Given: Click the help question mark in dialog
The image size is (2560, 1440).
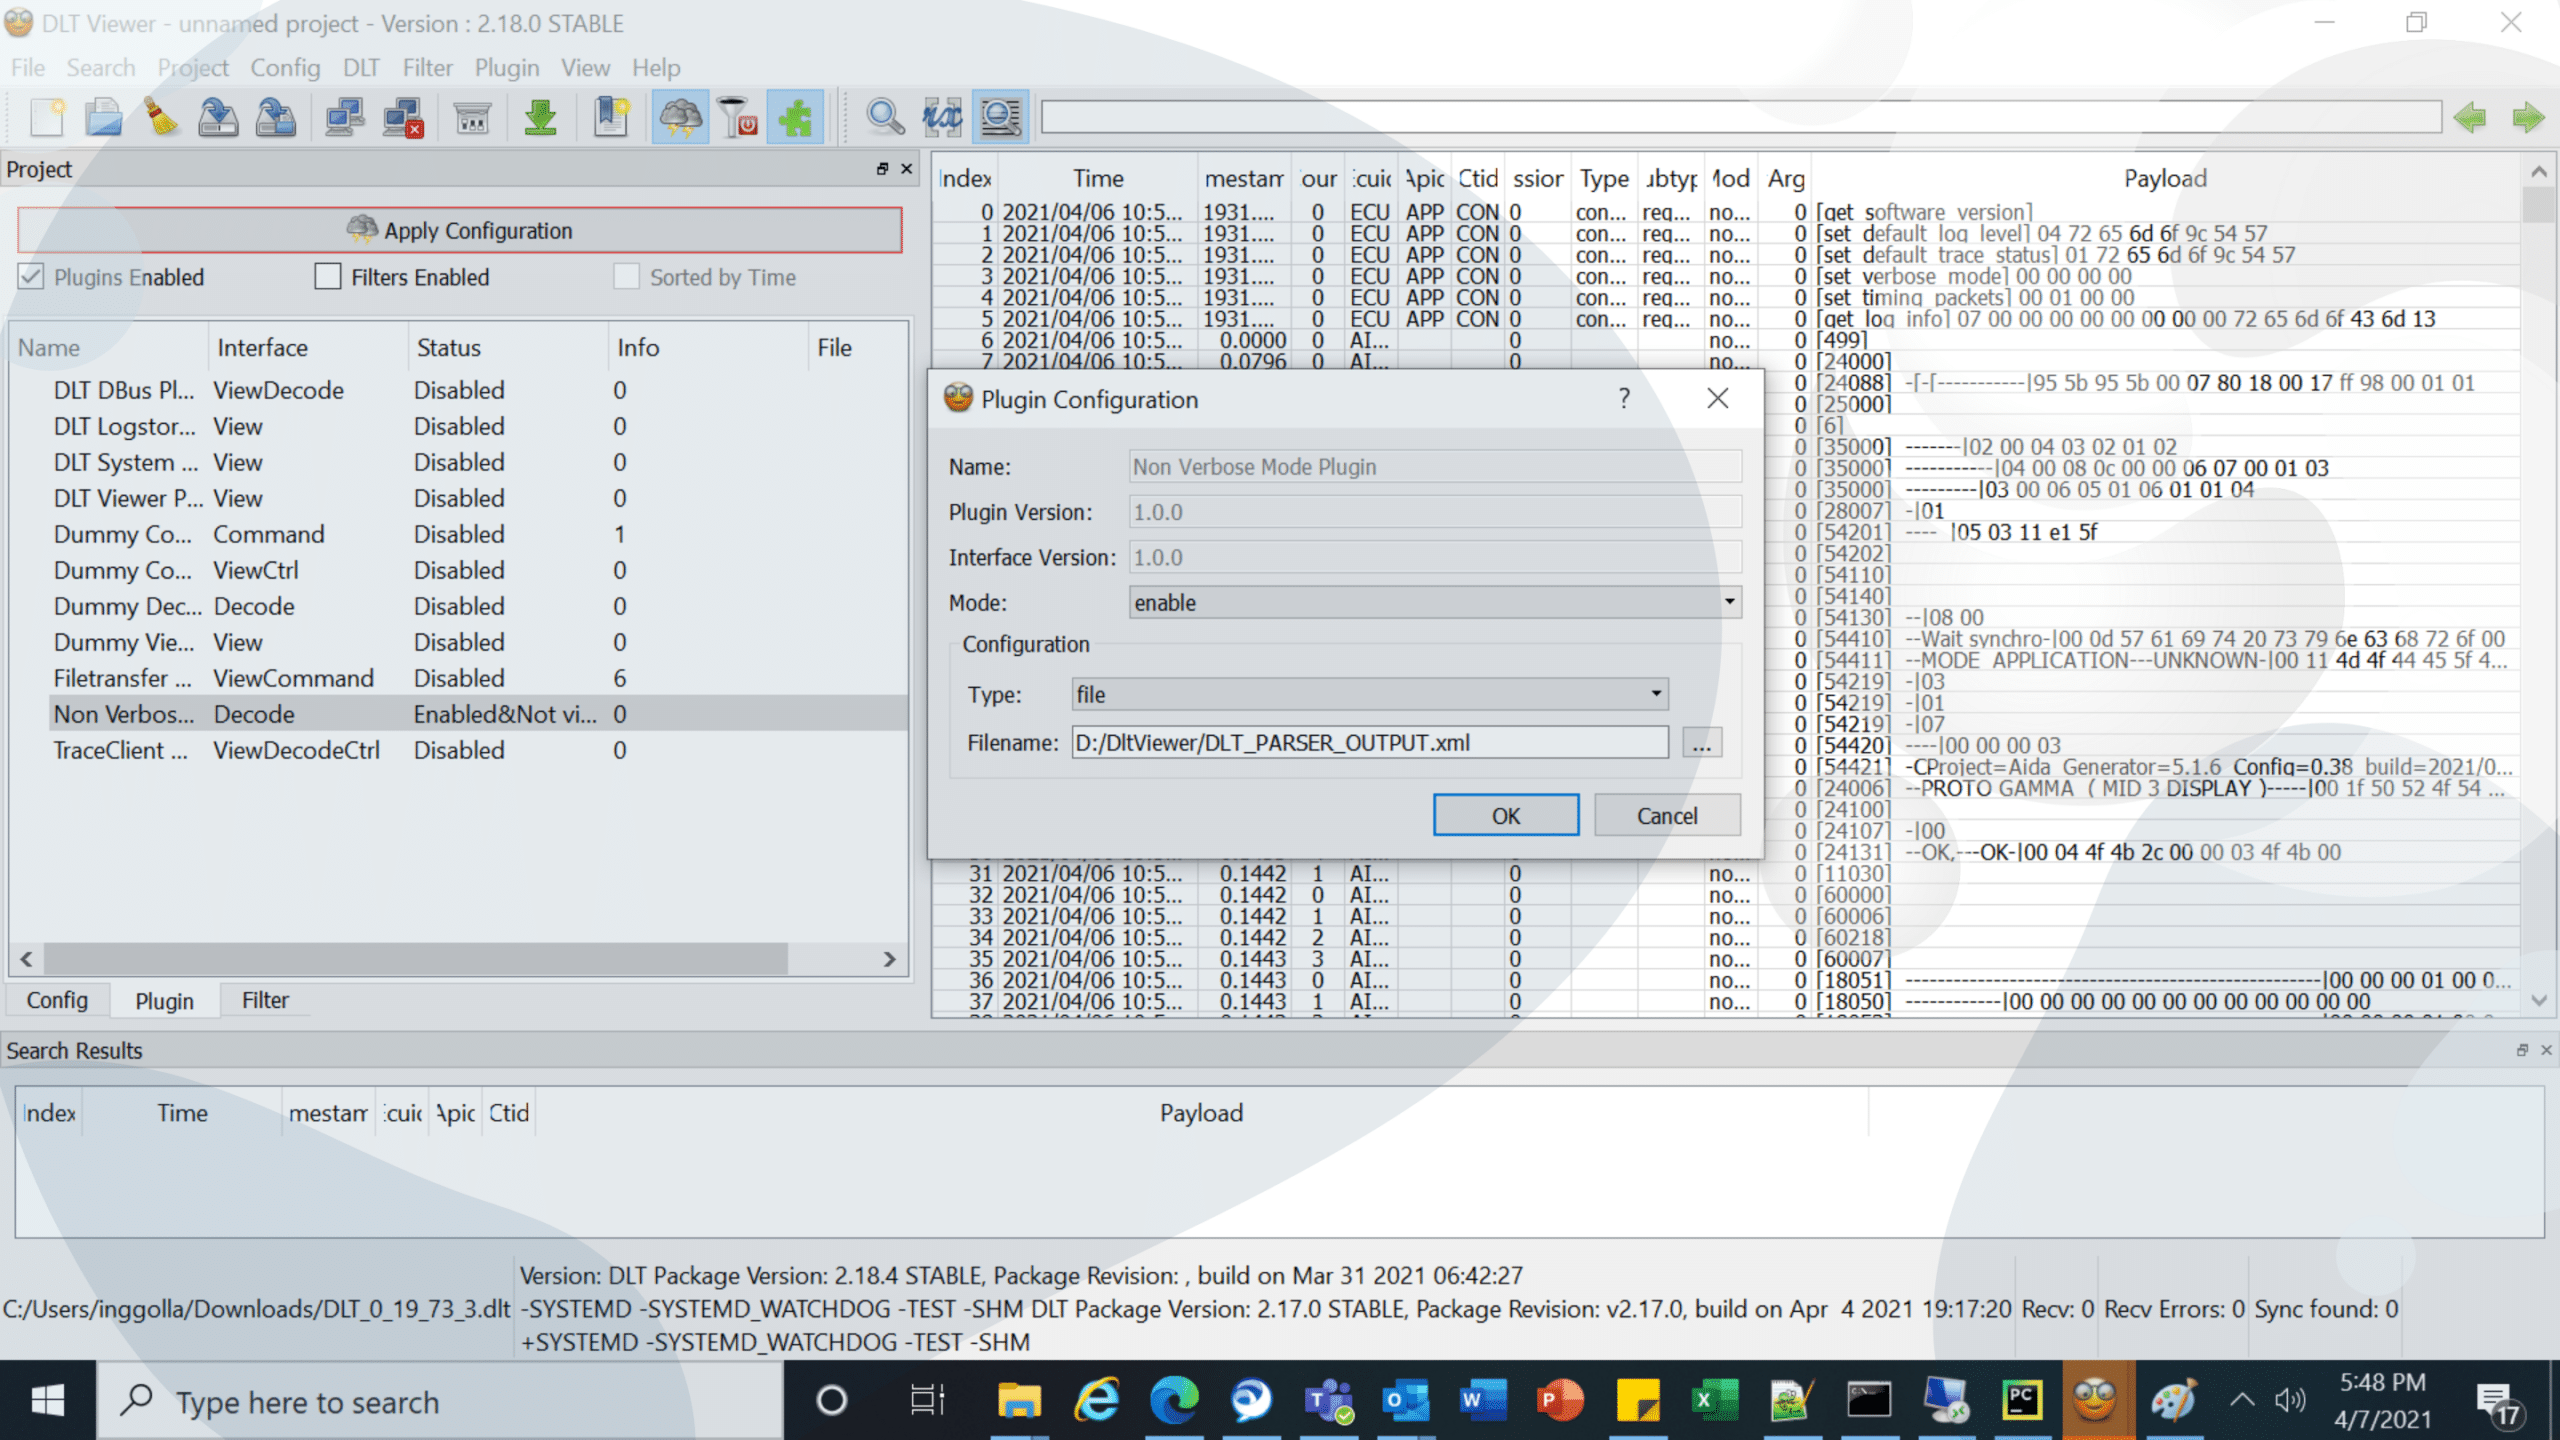Looking at the screenshot, I should (1624, 399).
